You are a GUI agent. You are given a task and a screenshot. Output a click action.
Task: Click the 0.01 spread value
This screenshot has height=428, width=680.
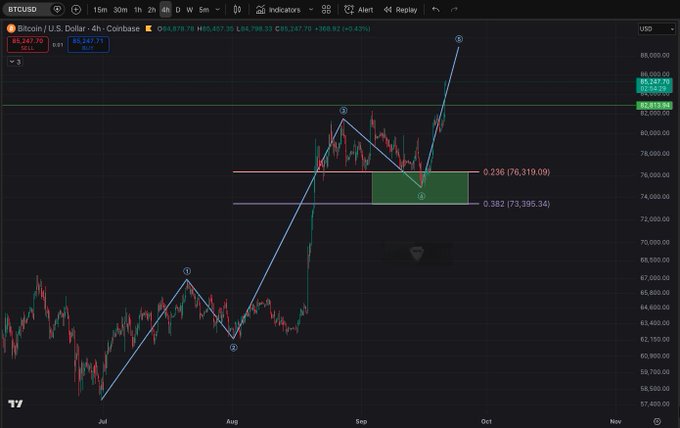tap(58, 45)
